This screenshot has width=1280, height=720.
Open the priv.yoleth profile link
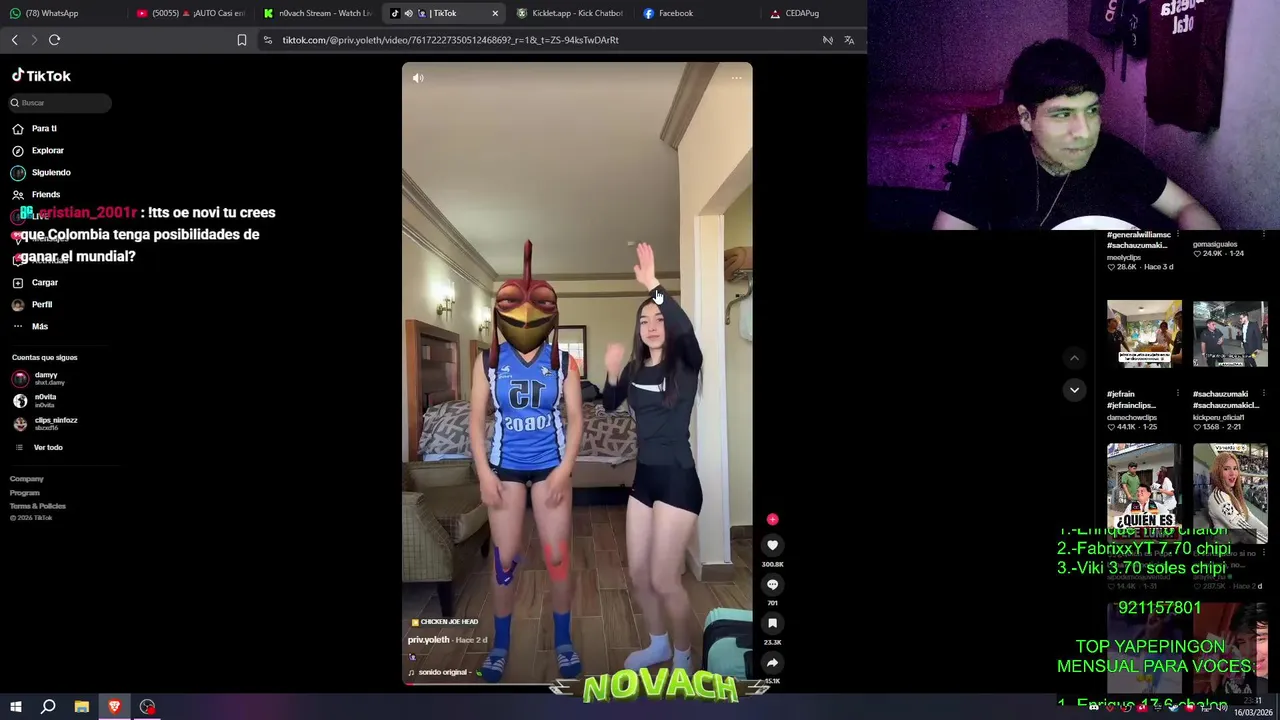click(x=428, y=640)
